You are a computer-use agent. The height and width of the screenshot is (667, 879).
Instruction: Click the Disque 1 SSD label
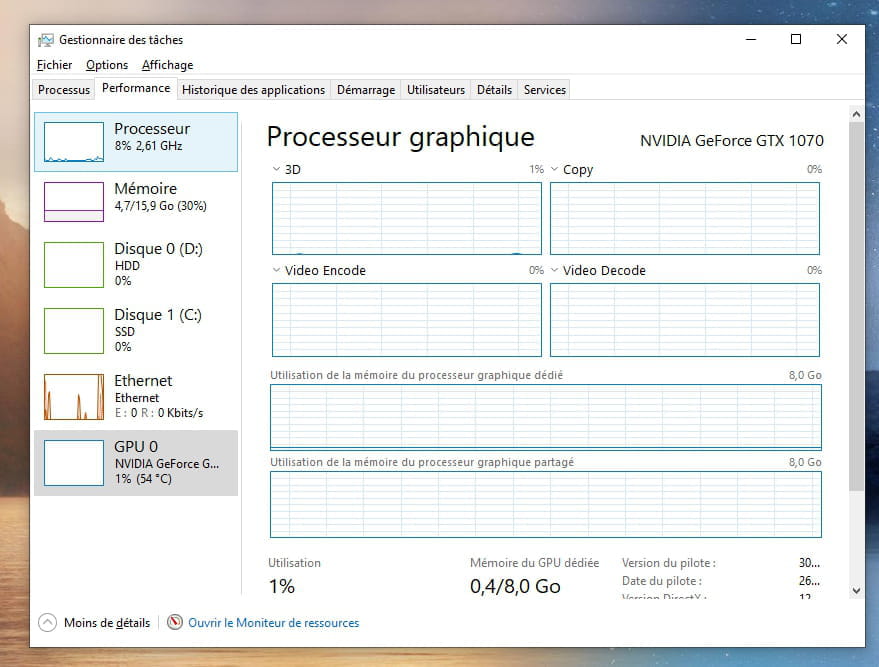[125, 332]
